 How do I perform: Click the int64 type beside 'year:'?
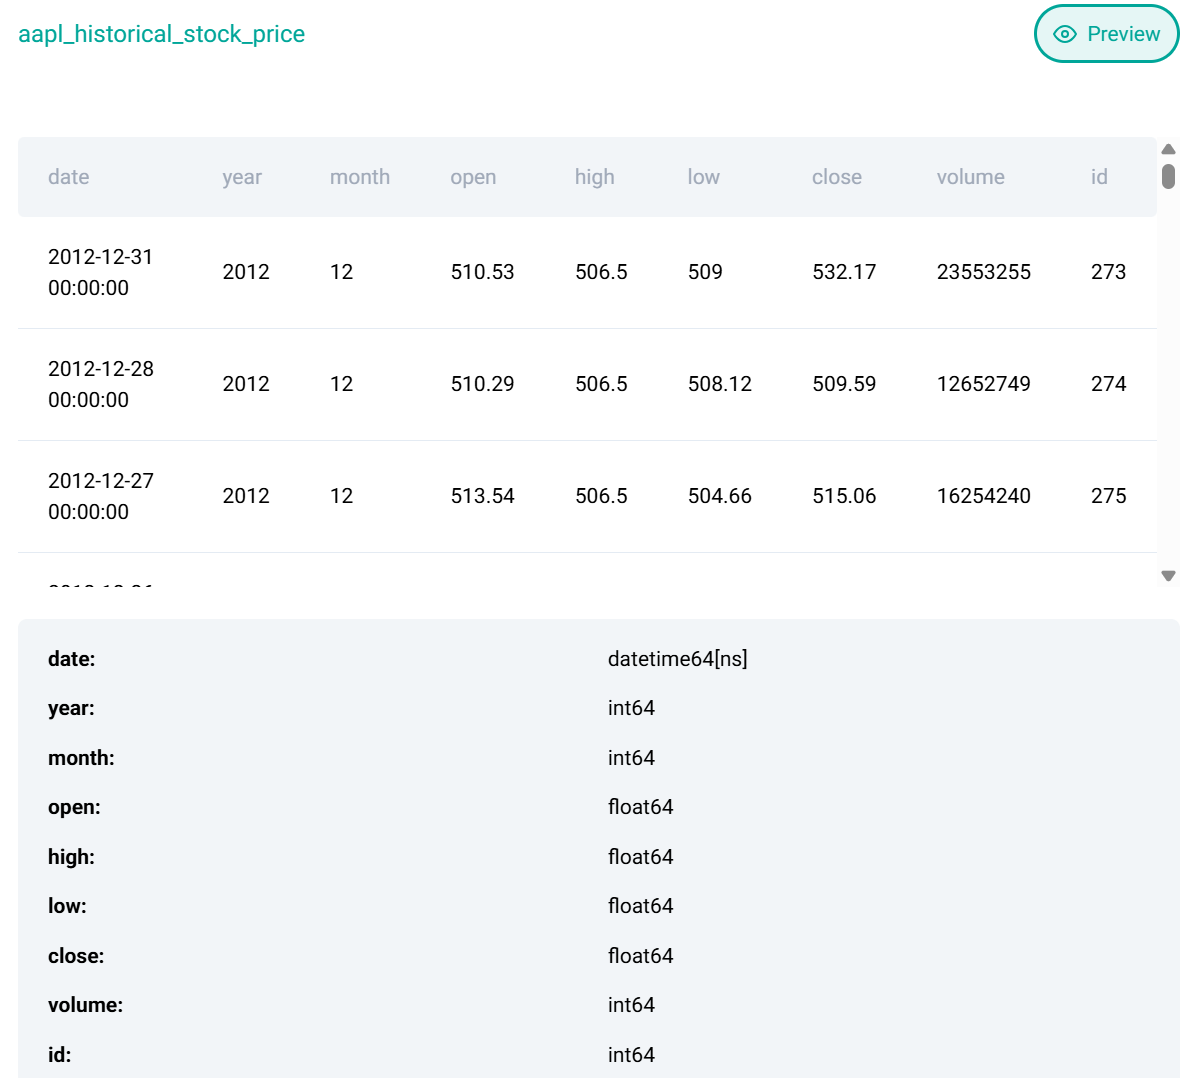[632, 708]
